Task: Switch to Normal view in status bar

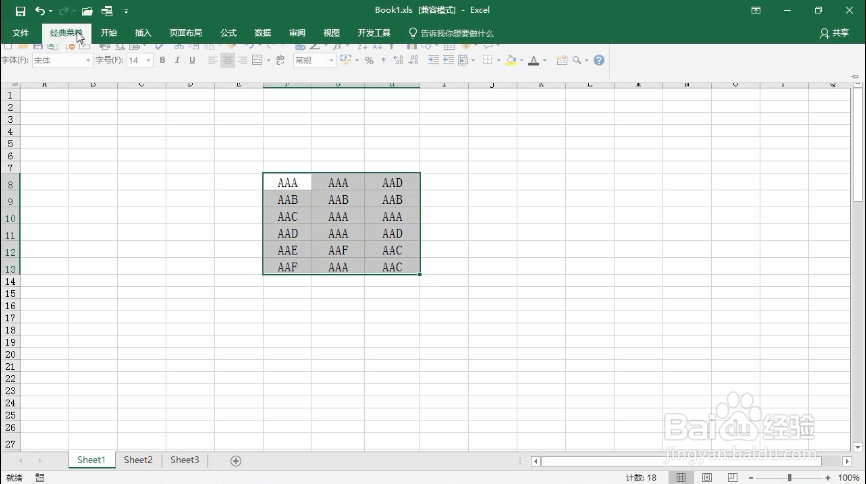Action: tap(681, 477)
